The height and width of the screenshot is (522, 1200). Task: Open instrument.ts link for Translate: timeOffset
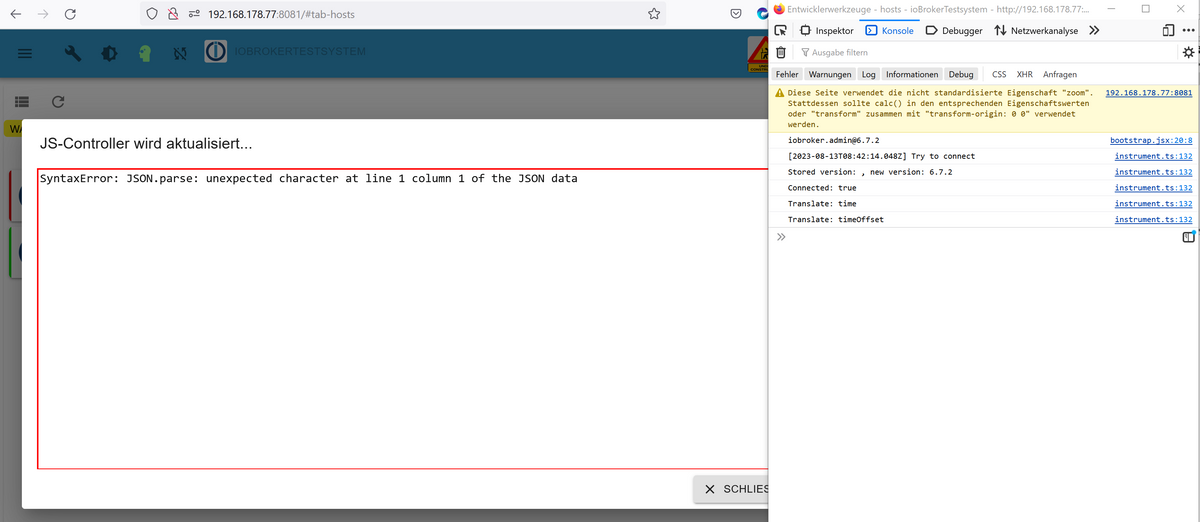tap(1153, 220)
